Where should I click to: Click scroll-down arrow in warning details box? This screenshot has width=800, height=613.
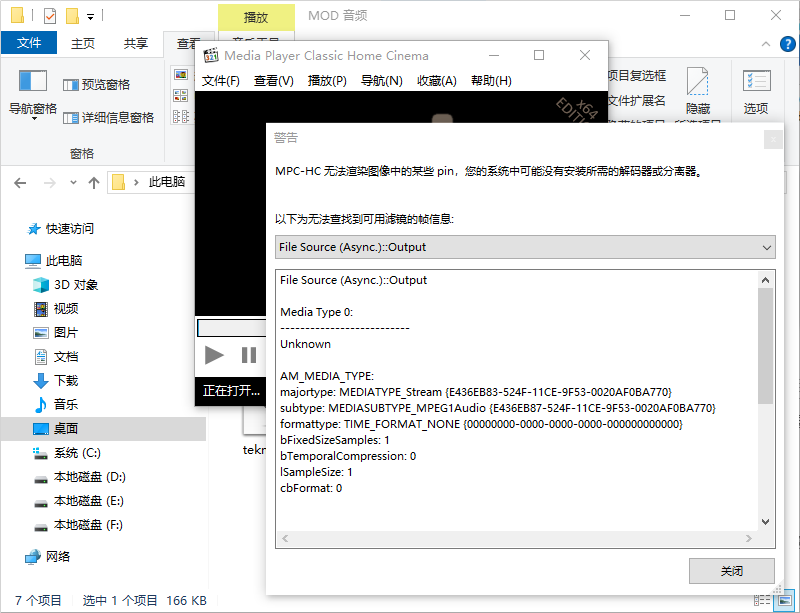point(765,522)
